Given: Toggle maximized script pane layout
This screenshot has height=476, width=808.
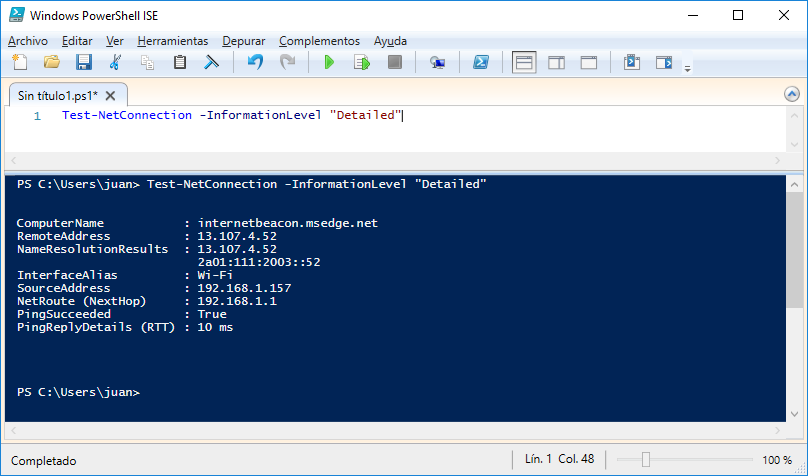Looking at the screenshot, I should click(588, 62).
